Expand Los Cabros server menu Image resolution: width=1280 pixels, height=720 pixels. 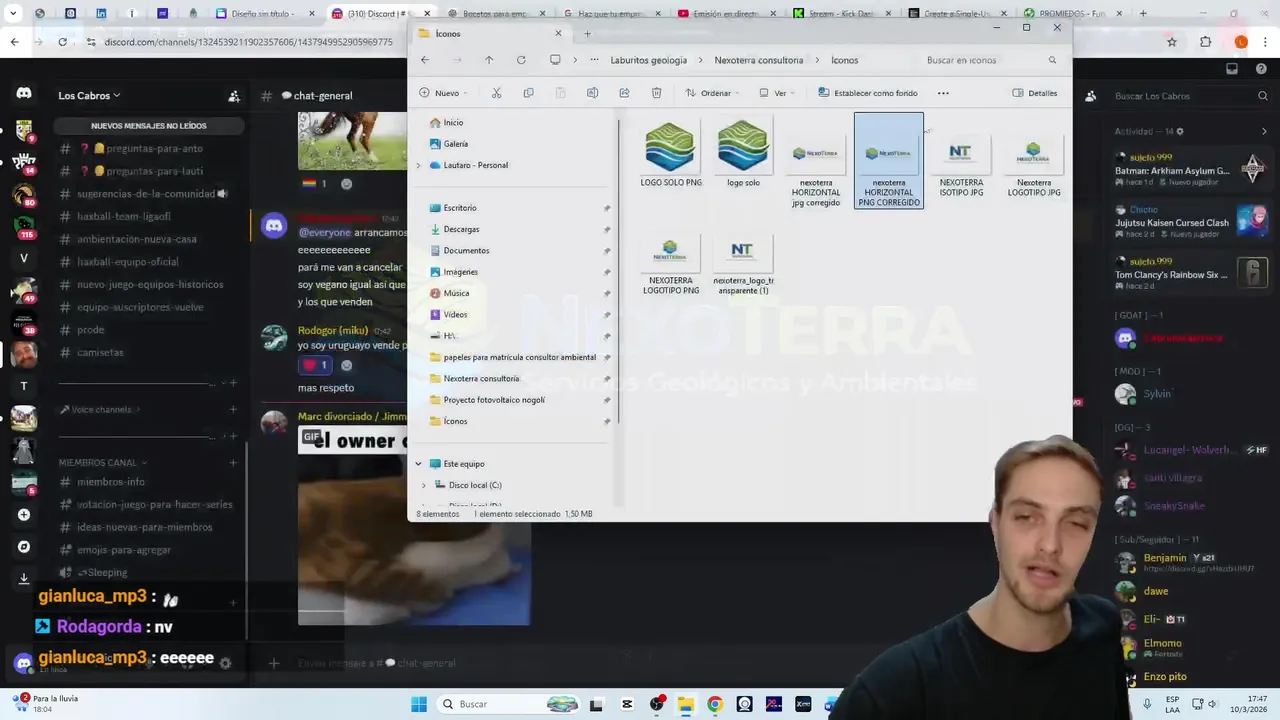(89, 96)
